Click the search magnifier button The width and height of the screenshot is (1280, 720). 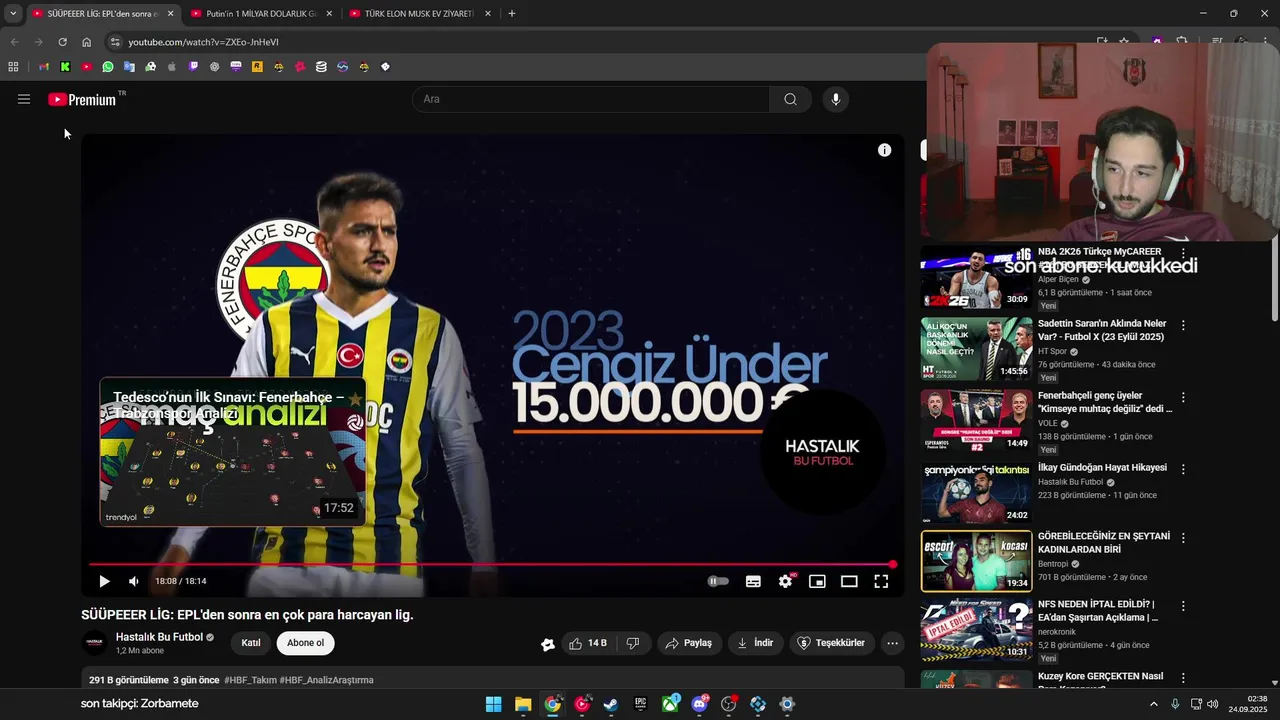pyautogui.click(x=790, y=99)
